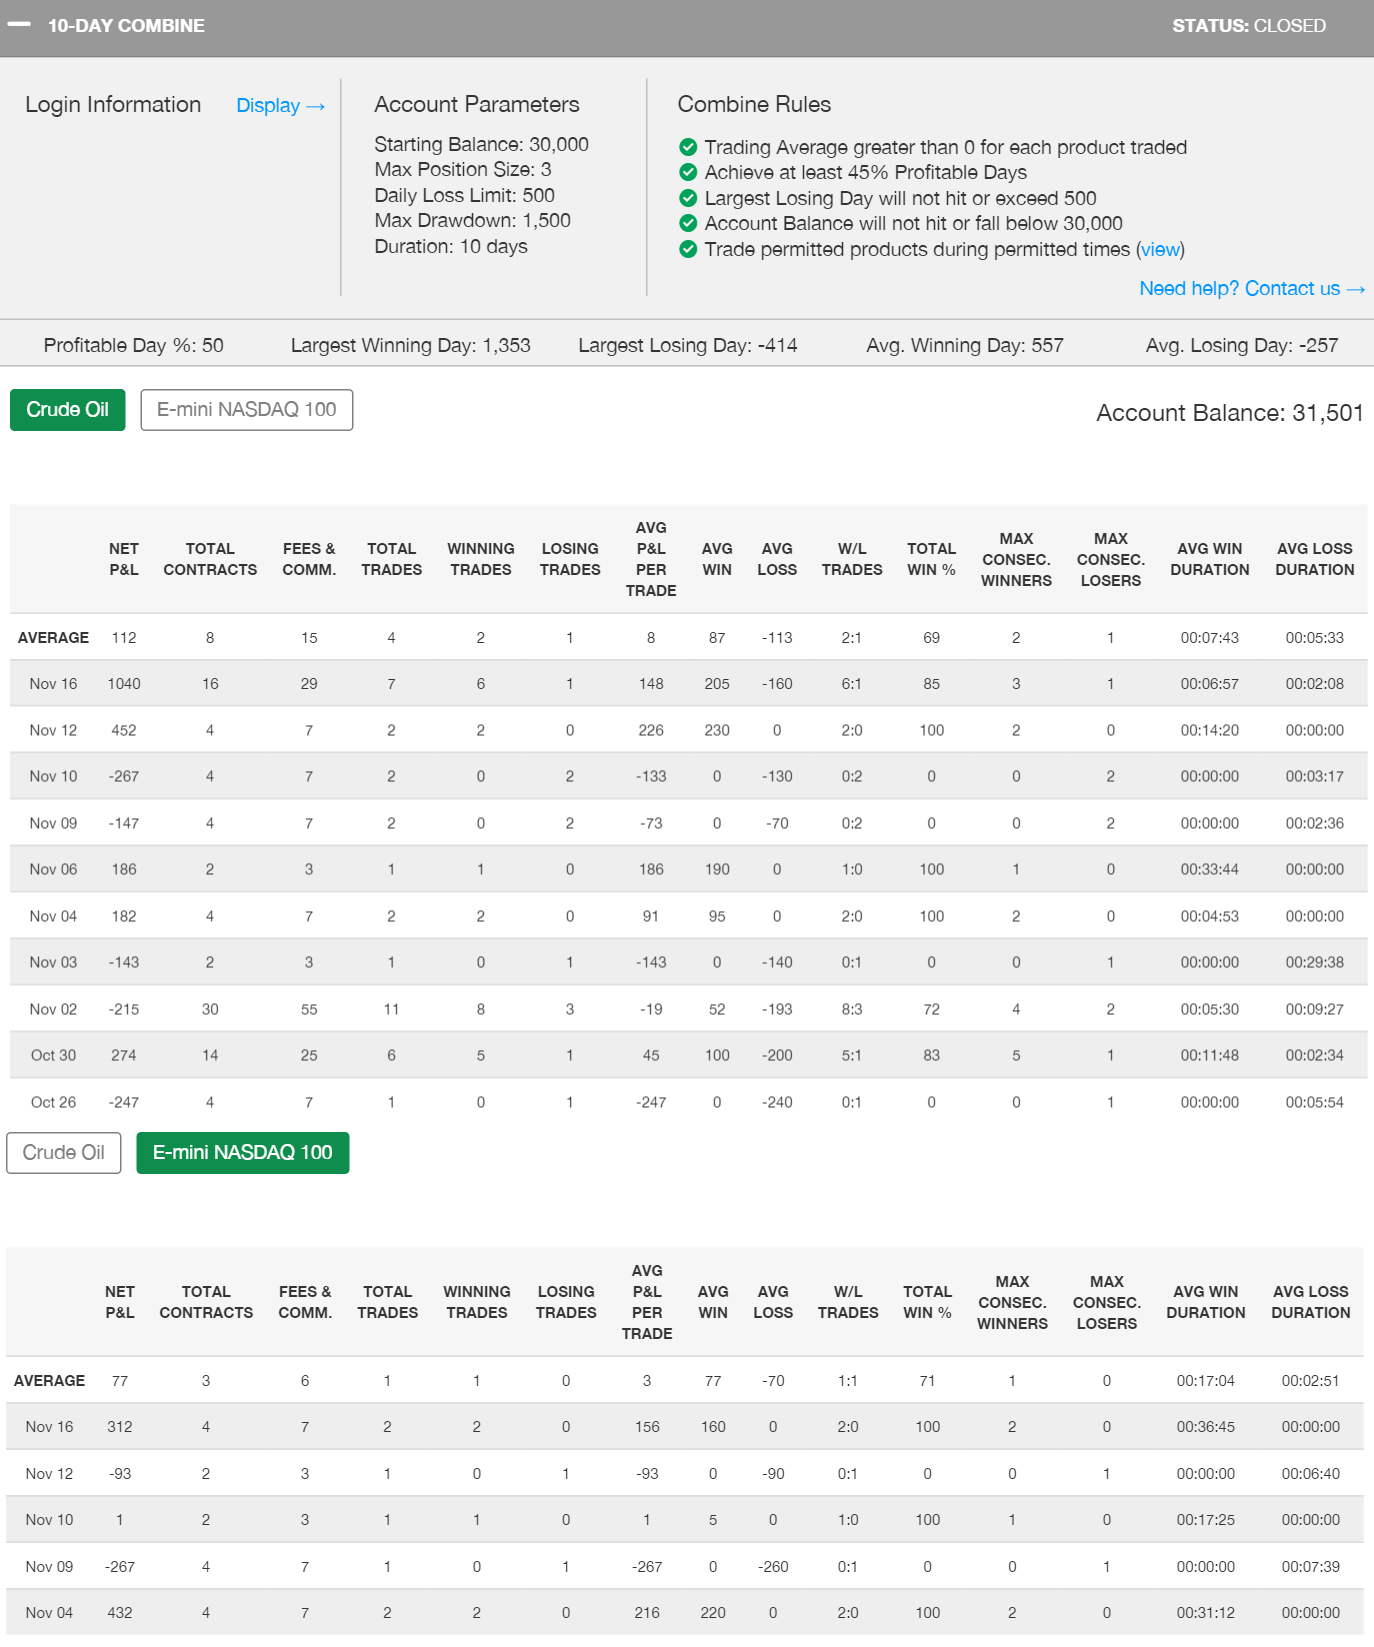
Task: Click the check icon beside 45% Profitable Days
Action: click(x=688, y=172)
